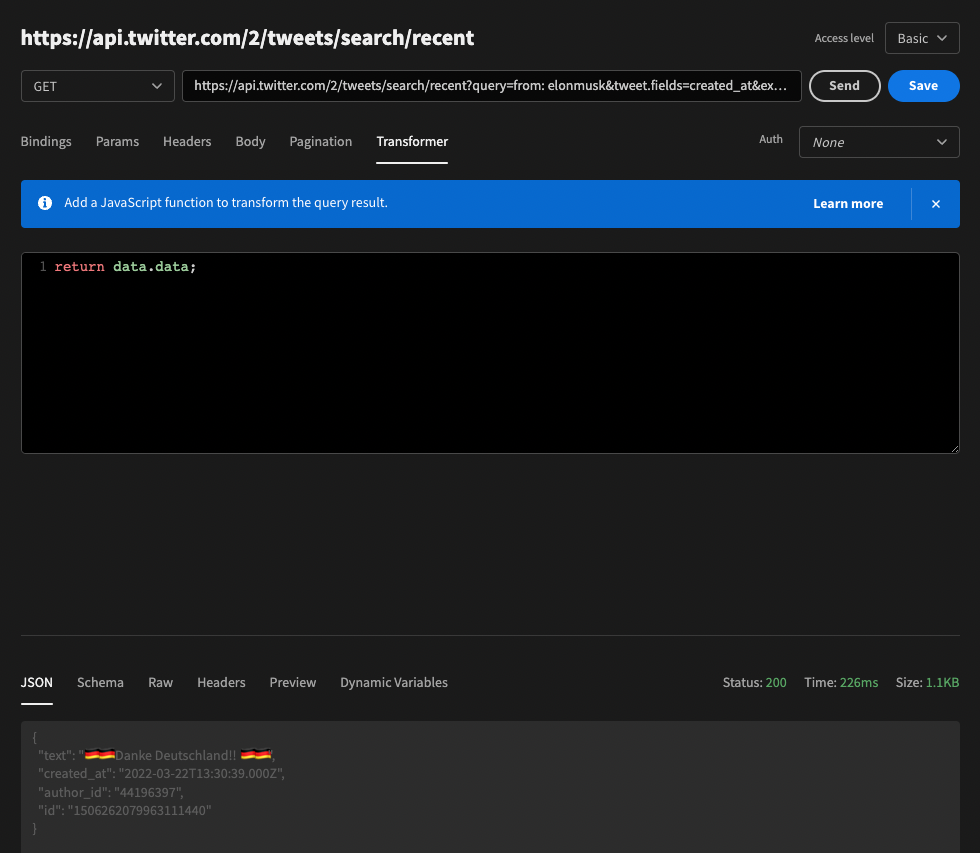Viewport: 980px width, 853px height.
Task: Click the info icon in the blue banner
Action: [44, 203]
